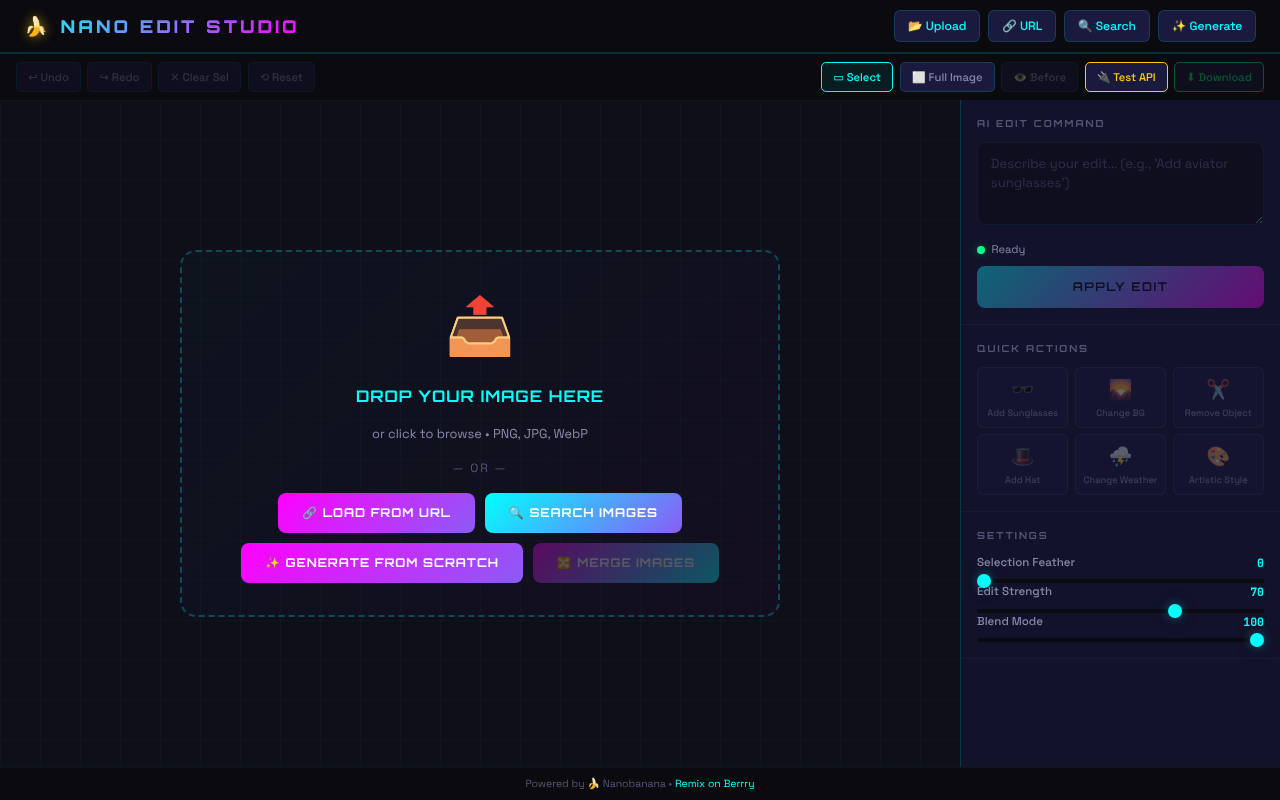The width and height of the screenshot is (1280, 800).
Task: Click the Add Hat quick action
Action: pyautogui.click(x=1022, y=463)
